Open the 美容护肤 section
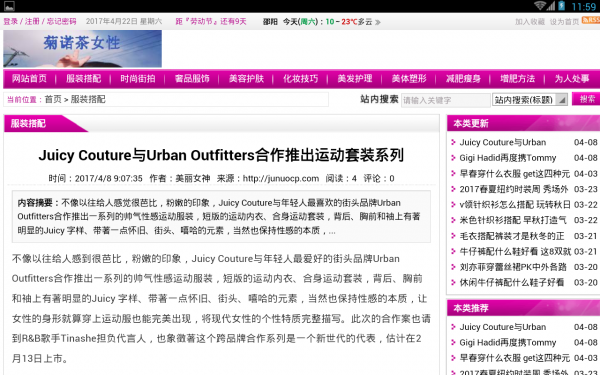The height and width of the screenshot is (375, 600). [246, 79]
